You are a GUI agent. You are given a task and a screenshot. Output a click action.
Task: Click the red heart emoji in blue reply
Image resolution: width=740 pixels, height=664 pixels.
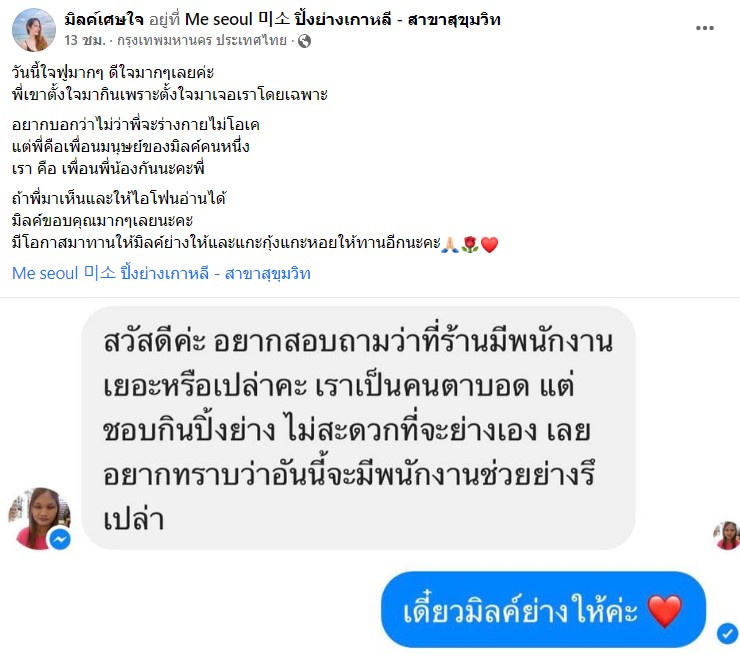pyautogui.click(x=664, y=611)
